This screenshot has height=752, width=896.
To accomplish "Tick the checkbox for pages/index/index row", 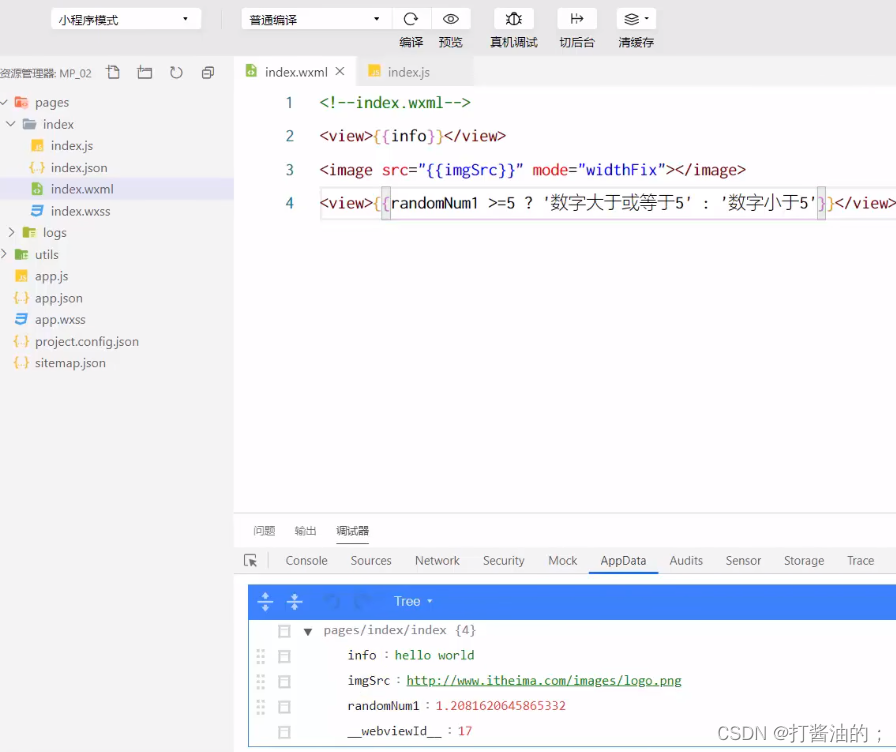I will [x=284, y=631].
